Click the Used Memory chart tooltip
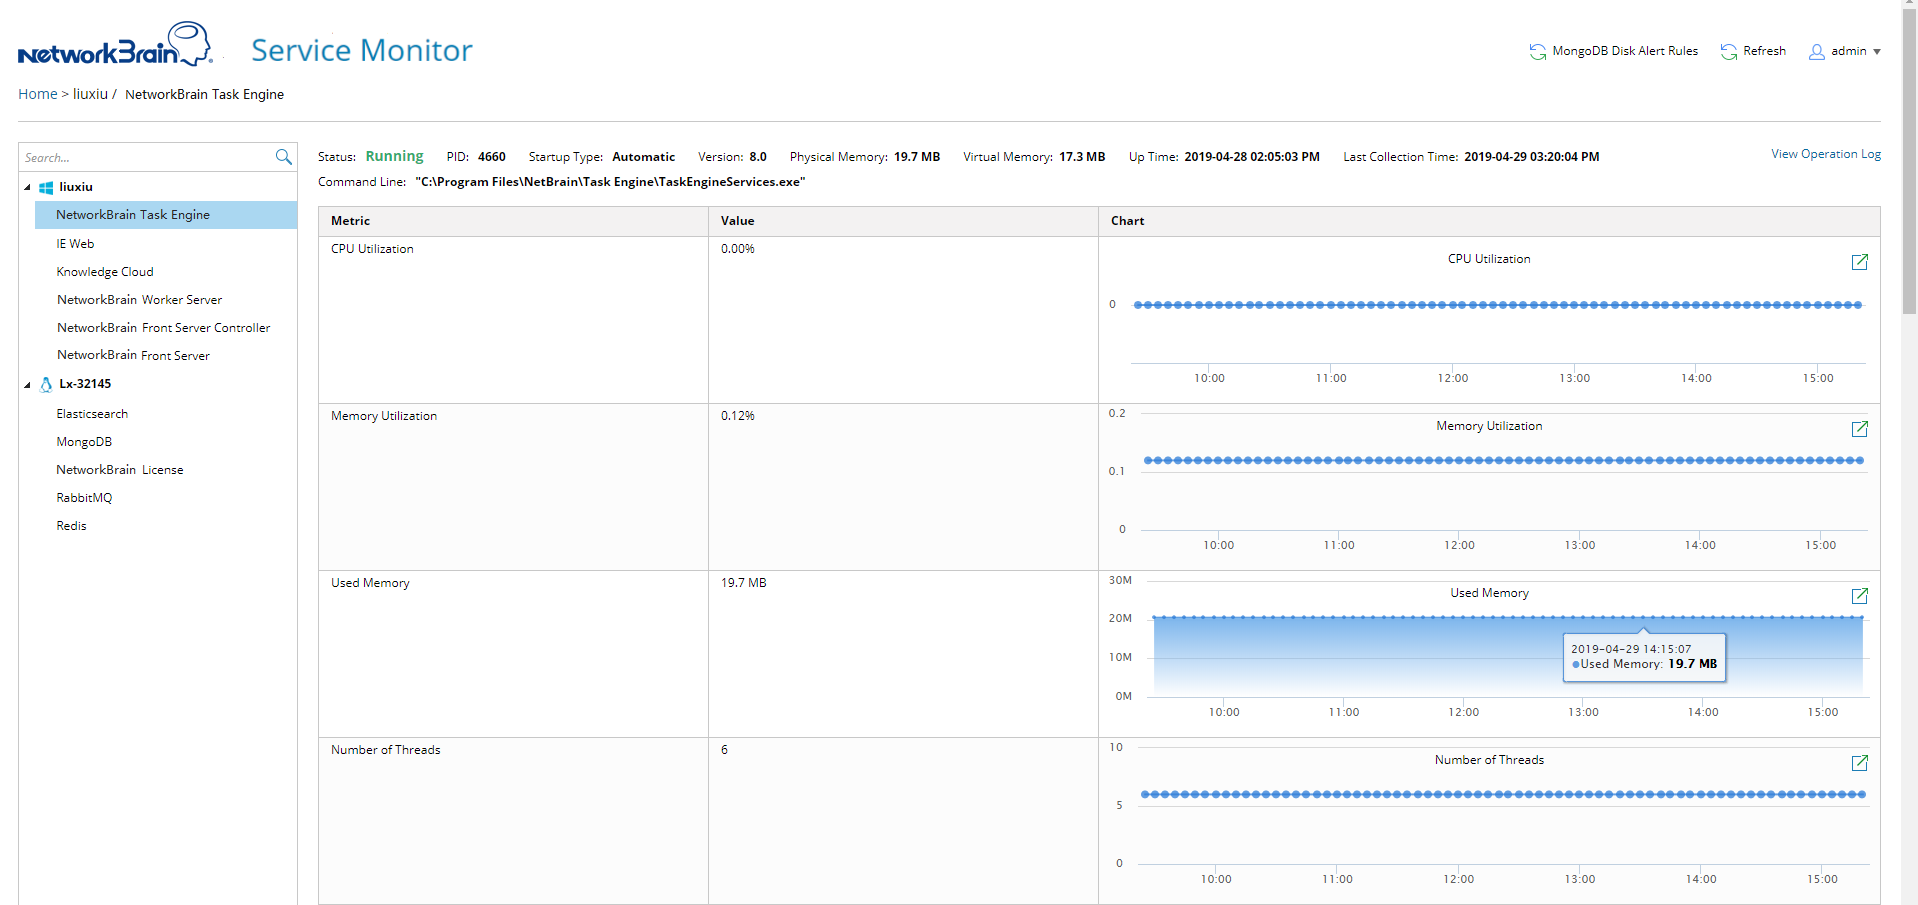The height and width of the screenshot is (905, 1918). (x=1644, y=657)
